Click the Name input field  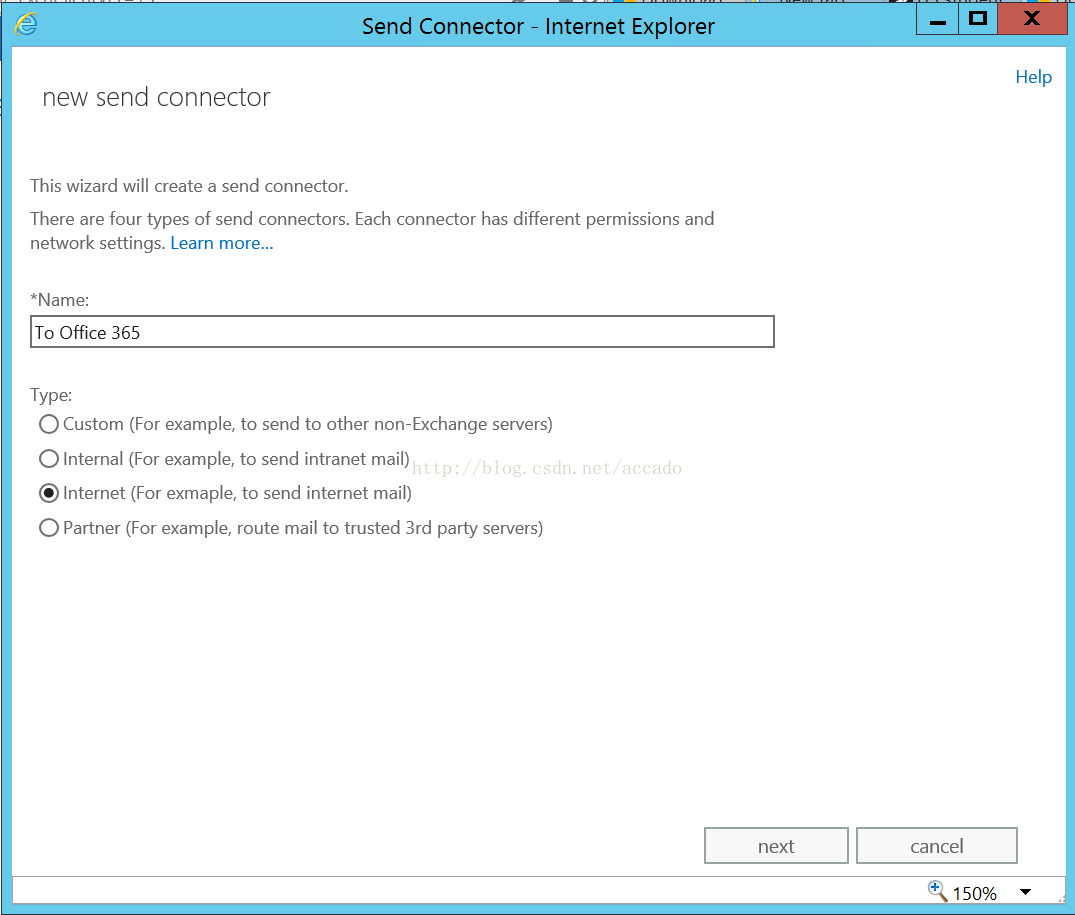[402, 332]
